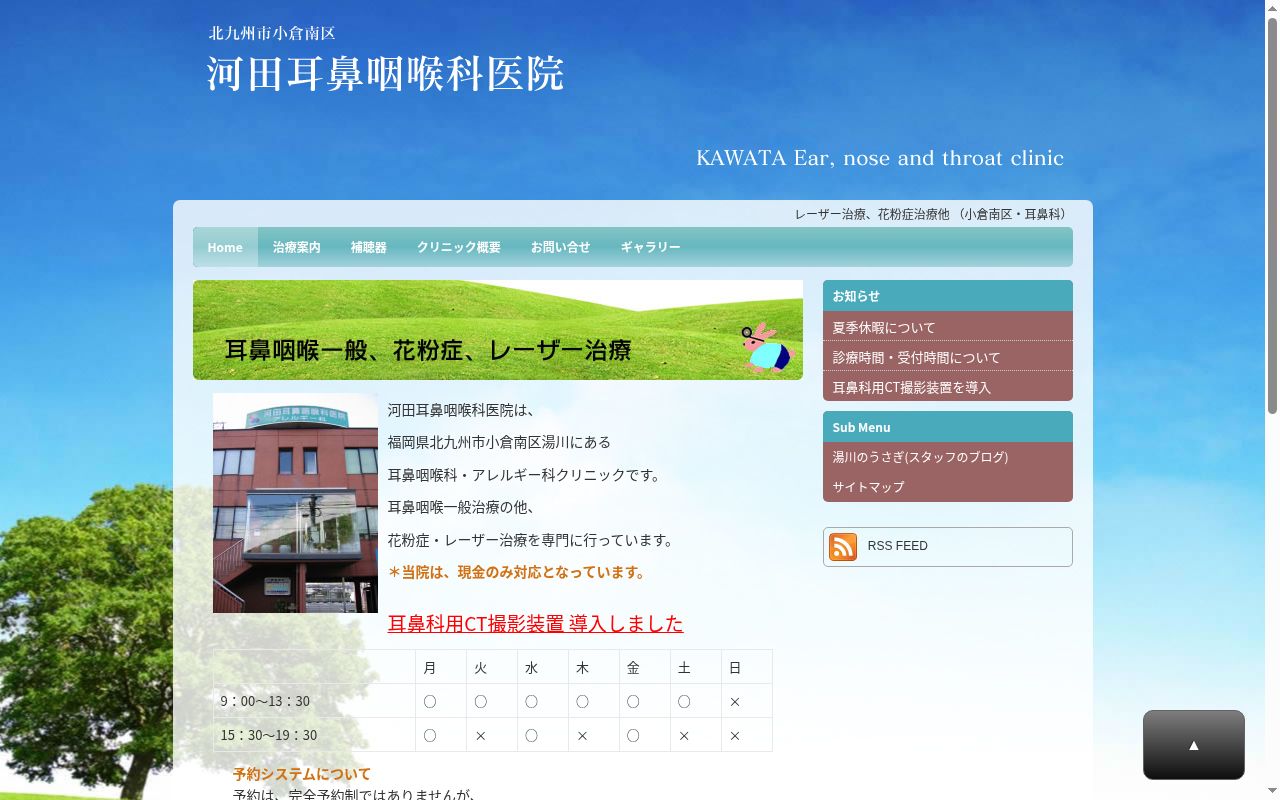This screenshot has width=1280, height=800.
Task: Click the rabbit mascot illustration in banner
Action: [766, 348]
